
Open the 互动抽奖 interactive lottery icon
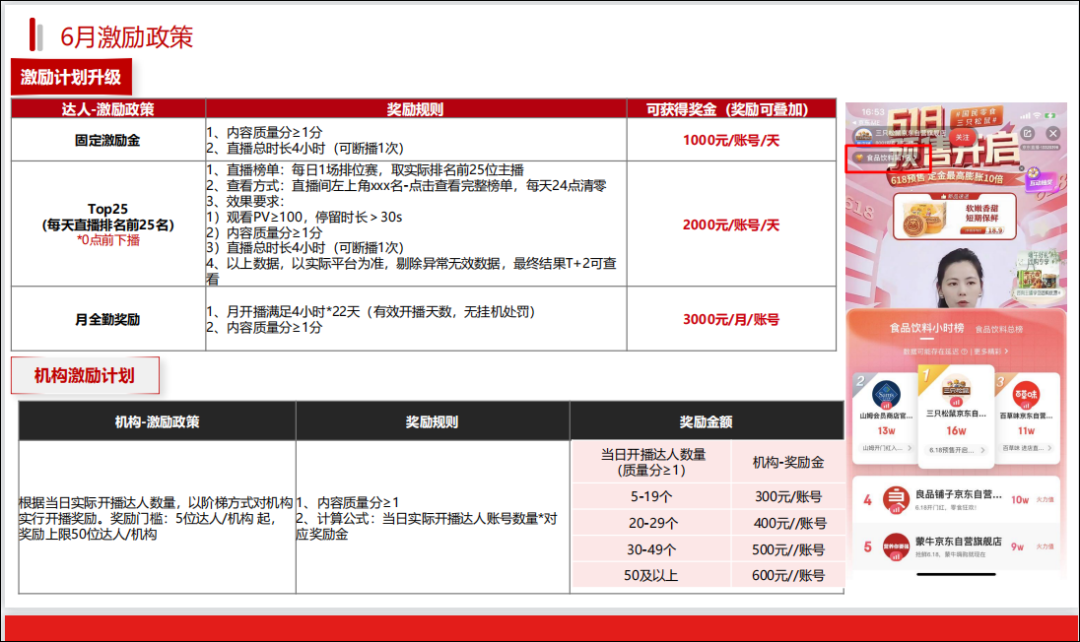pos(1033,177)
